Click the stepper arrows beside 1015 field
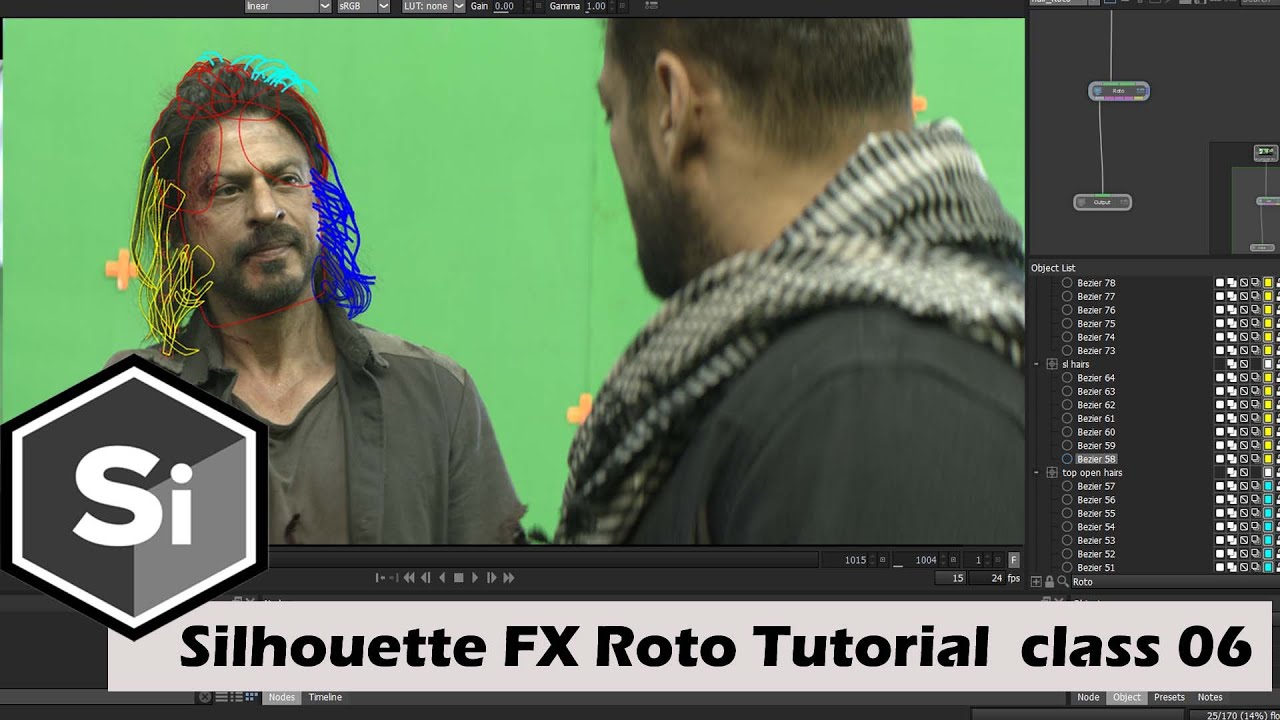The width and height of the screenshot is (1280, 720). 873,560
